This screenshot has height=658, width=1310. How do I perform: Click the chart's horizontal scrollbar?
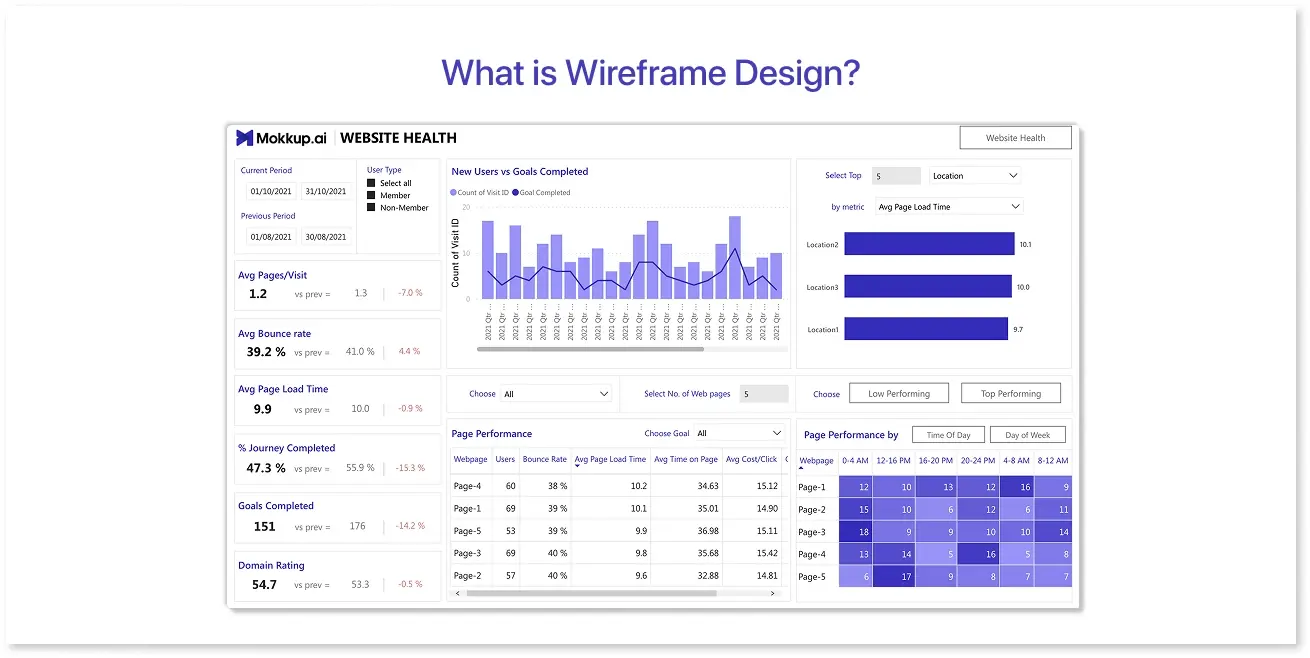(x=591, y=349)
